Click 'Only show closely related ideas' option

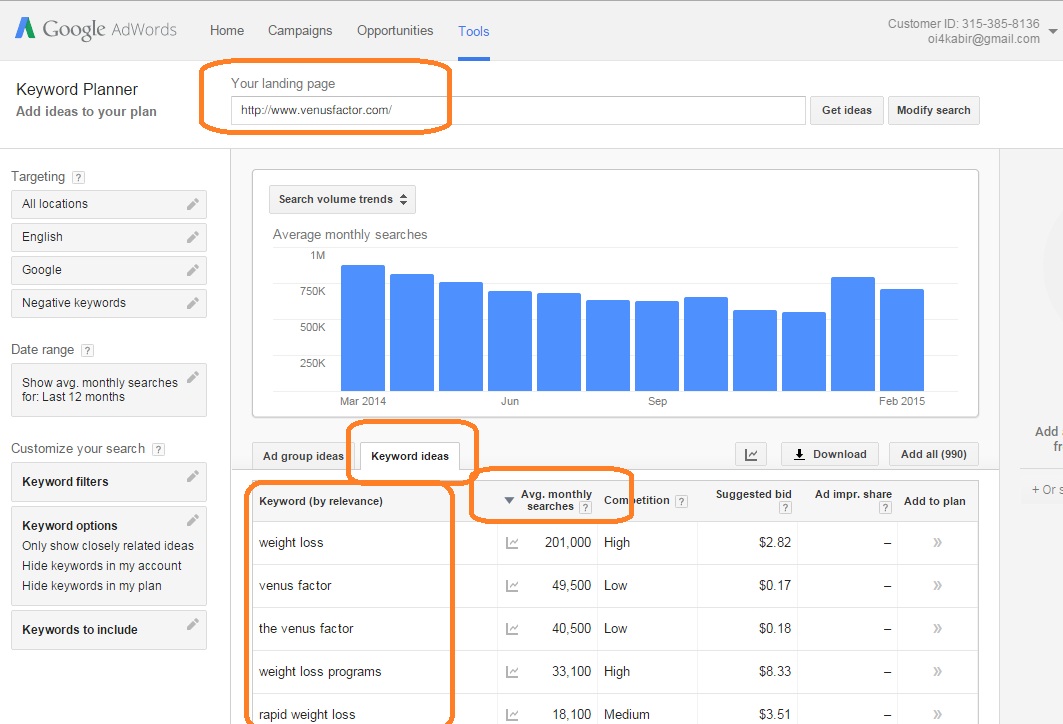(108, 546)
